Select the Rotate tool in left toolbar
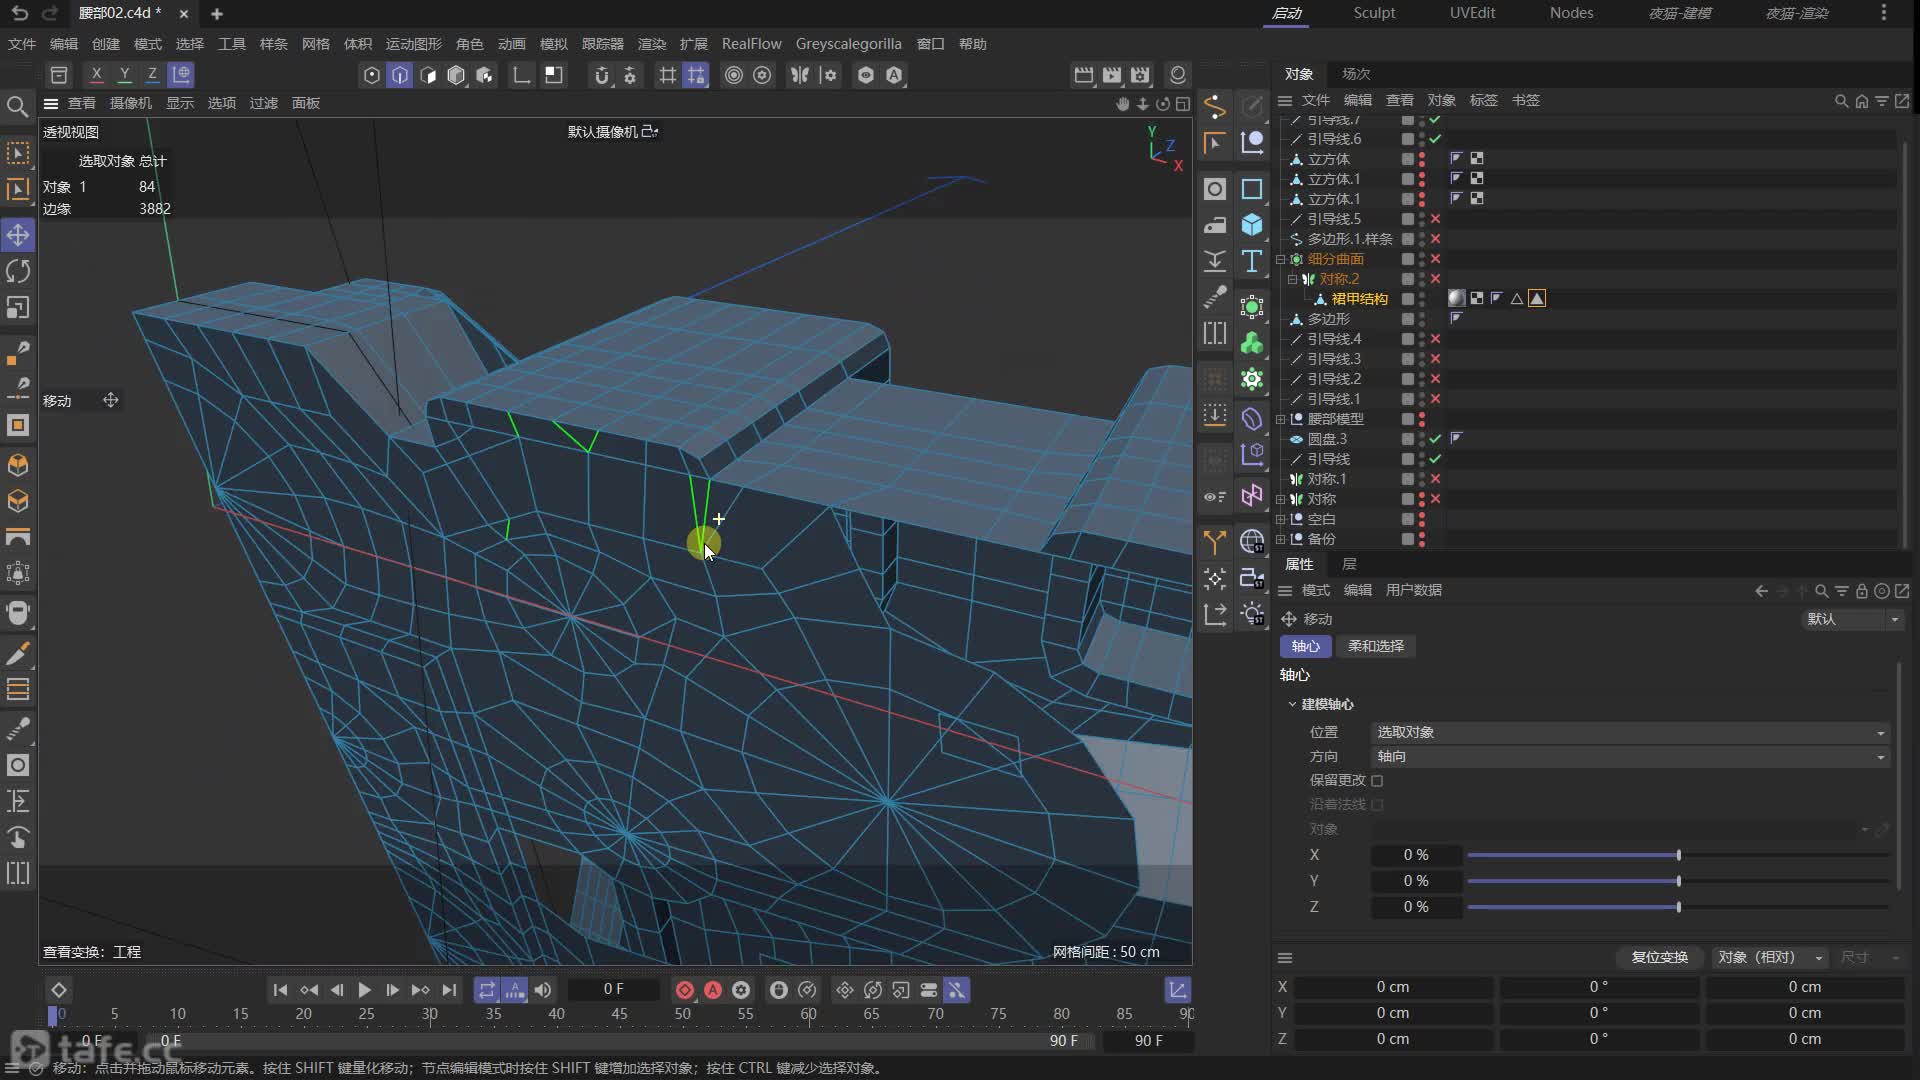The image size is (1920, 1080). coord(18,271)
